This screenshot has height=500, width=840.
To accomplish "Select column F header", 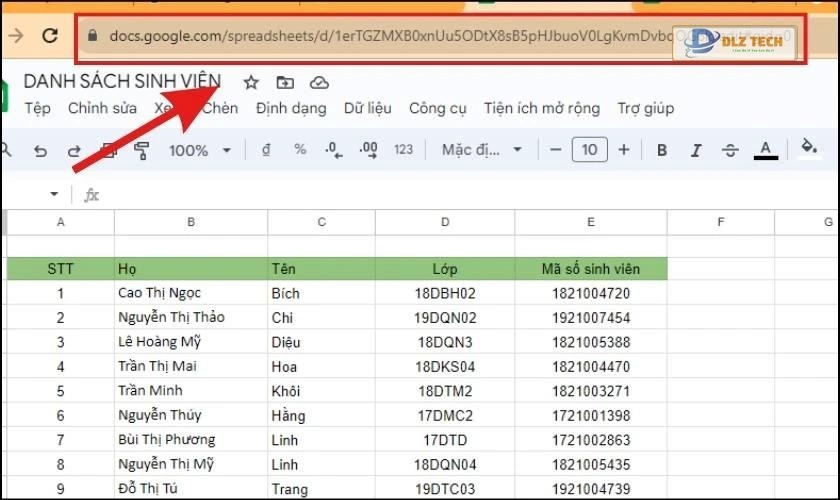I will pyautogui.click(x=721, y=222).
